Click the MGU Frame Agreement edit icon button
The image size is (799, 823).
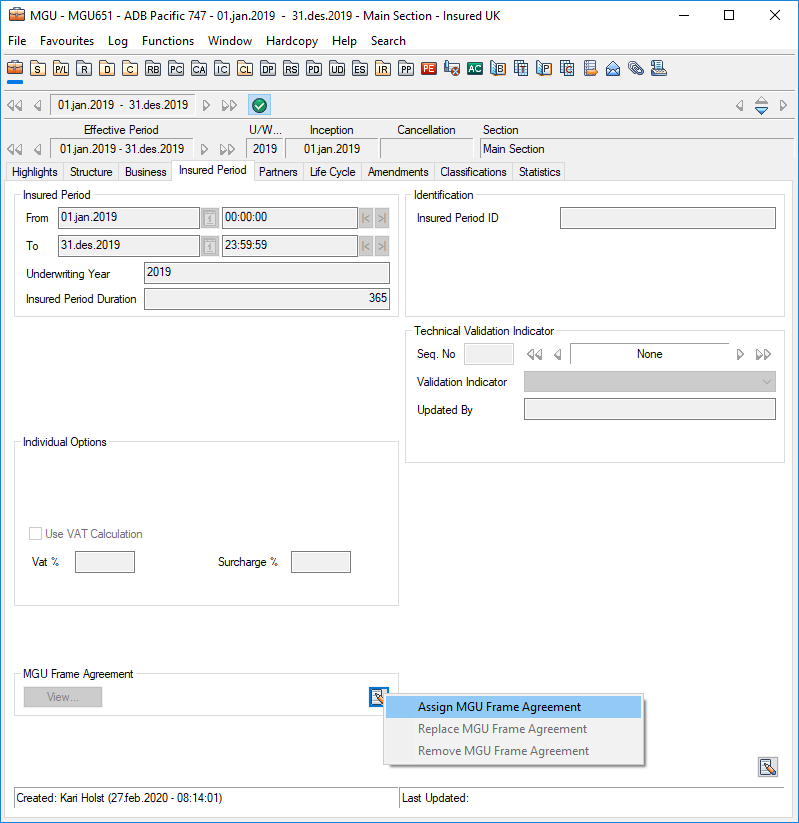[378, 697]
